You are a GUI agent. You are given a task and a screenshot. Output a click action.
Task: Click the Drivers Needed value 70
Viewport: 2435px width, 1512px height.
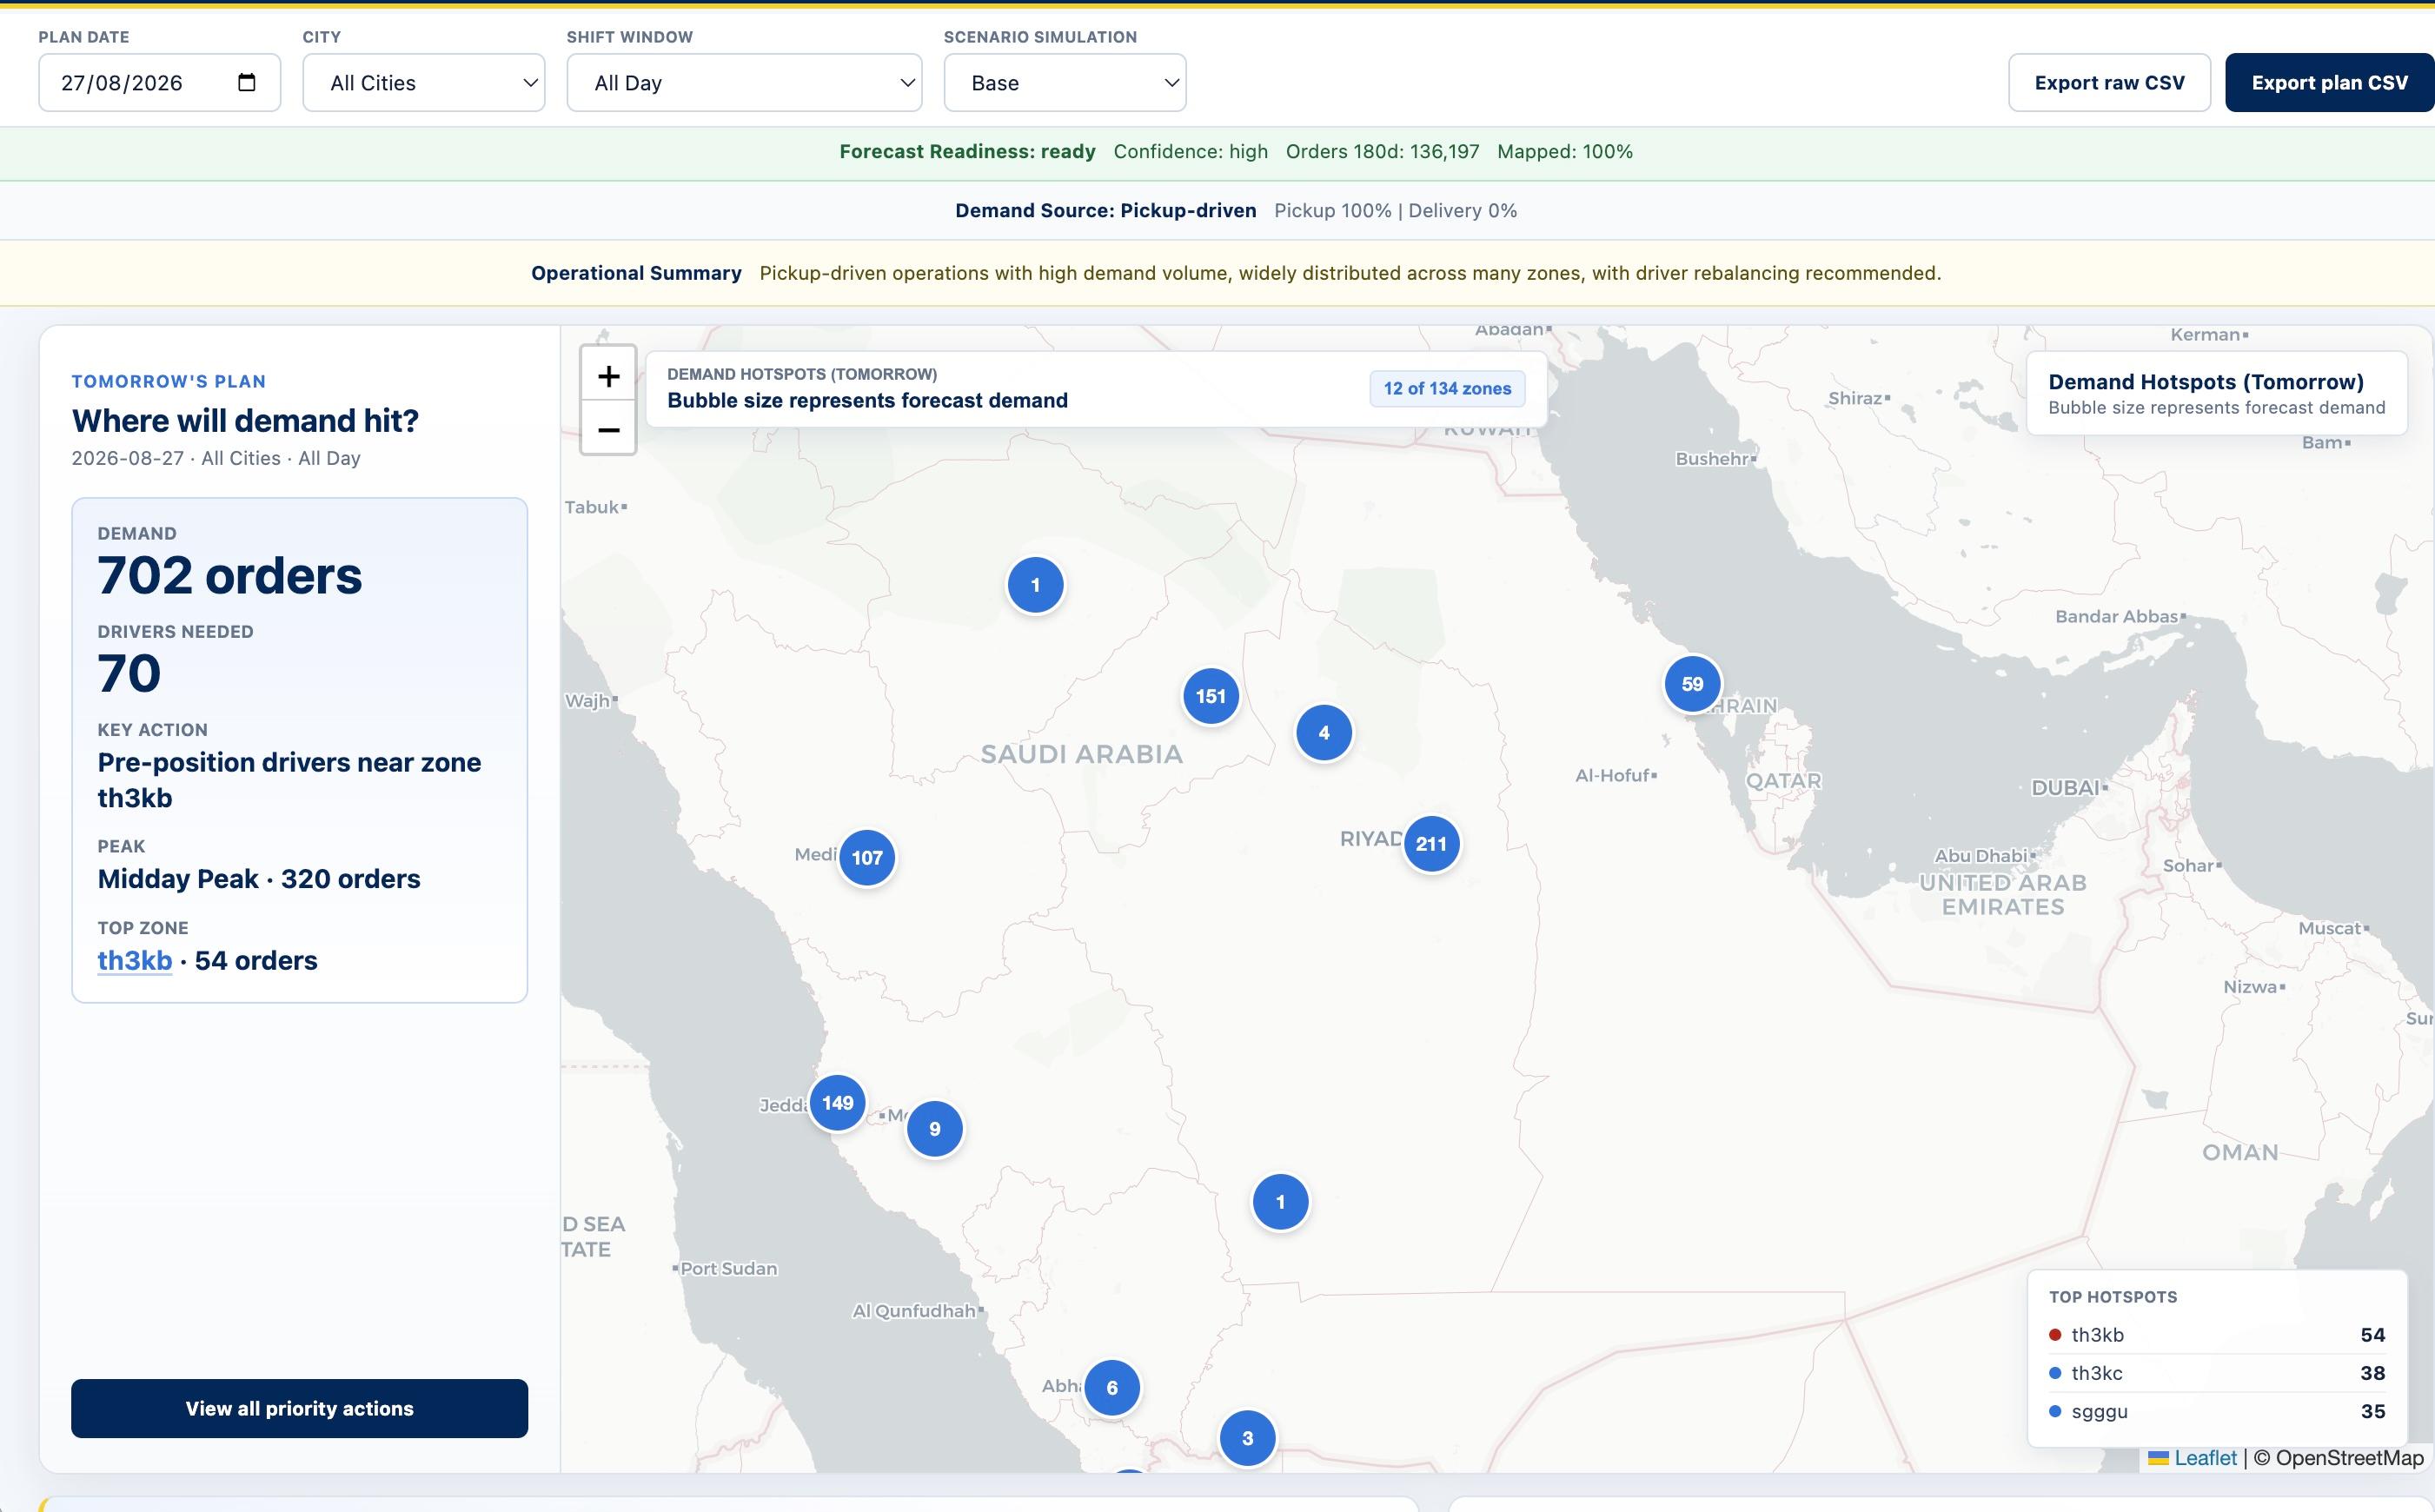point(129,673)
